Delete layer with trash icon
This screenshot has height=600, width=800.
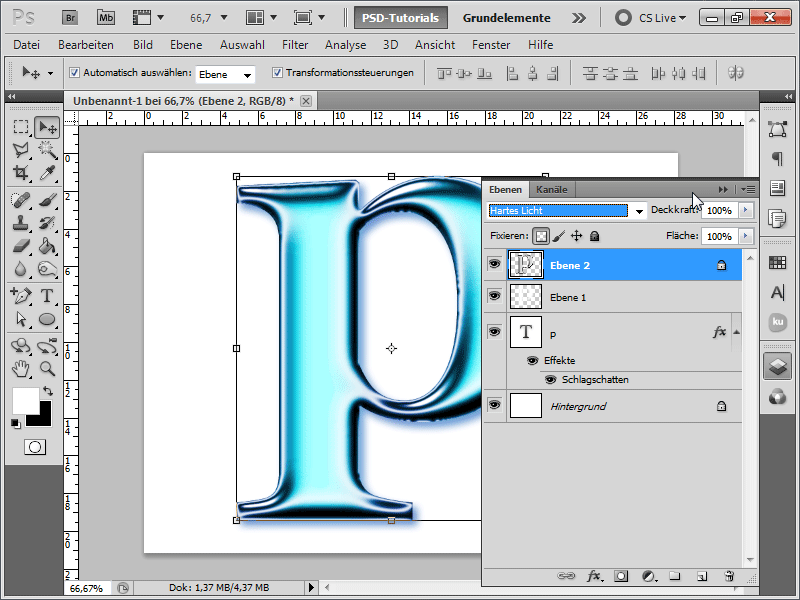(x=730, y=576)
